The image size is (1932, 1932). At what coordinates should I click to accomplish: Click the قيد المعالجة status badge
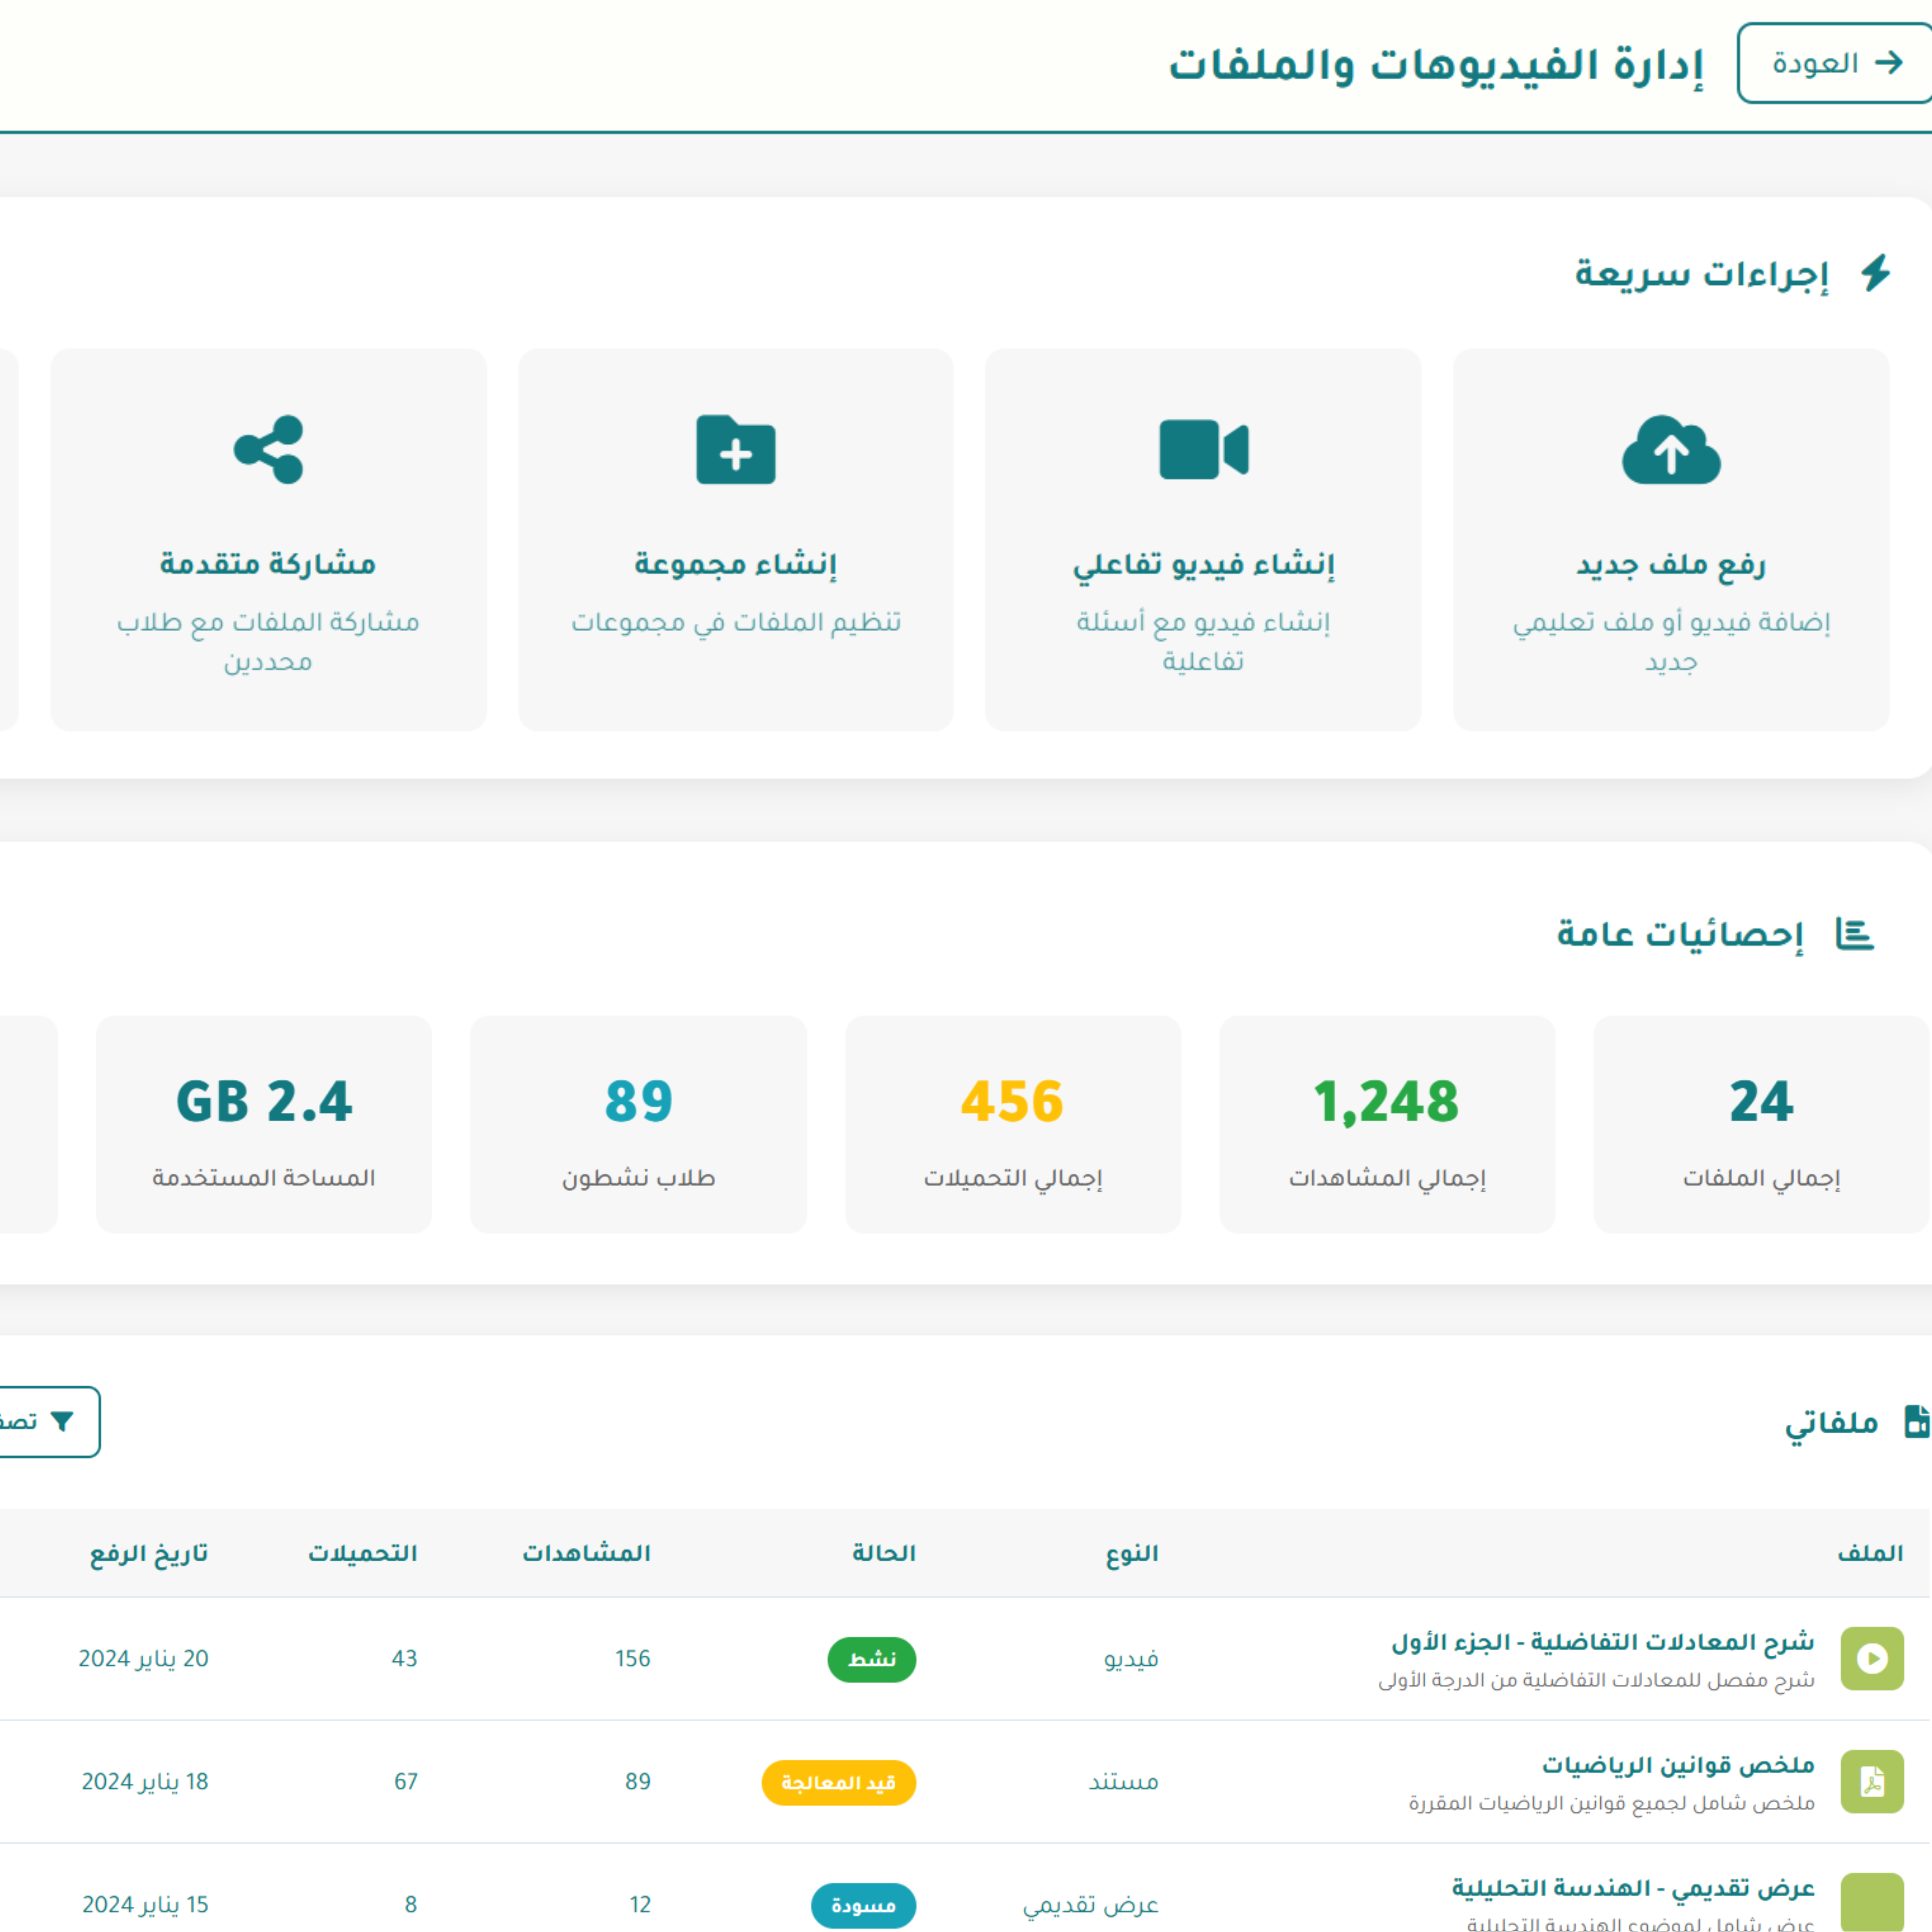[839, 1782]
